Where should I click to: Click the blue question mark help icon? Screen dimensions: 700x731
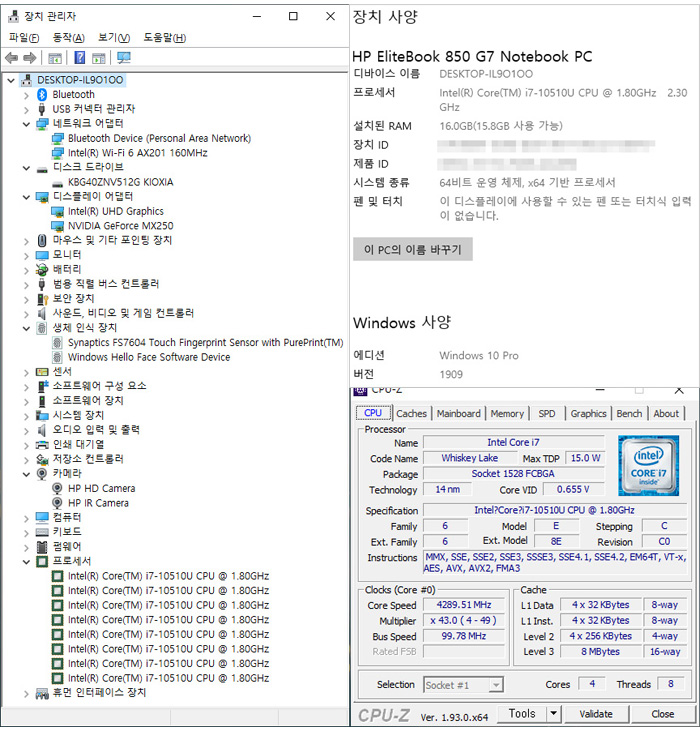80,58
